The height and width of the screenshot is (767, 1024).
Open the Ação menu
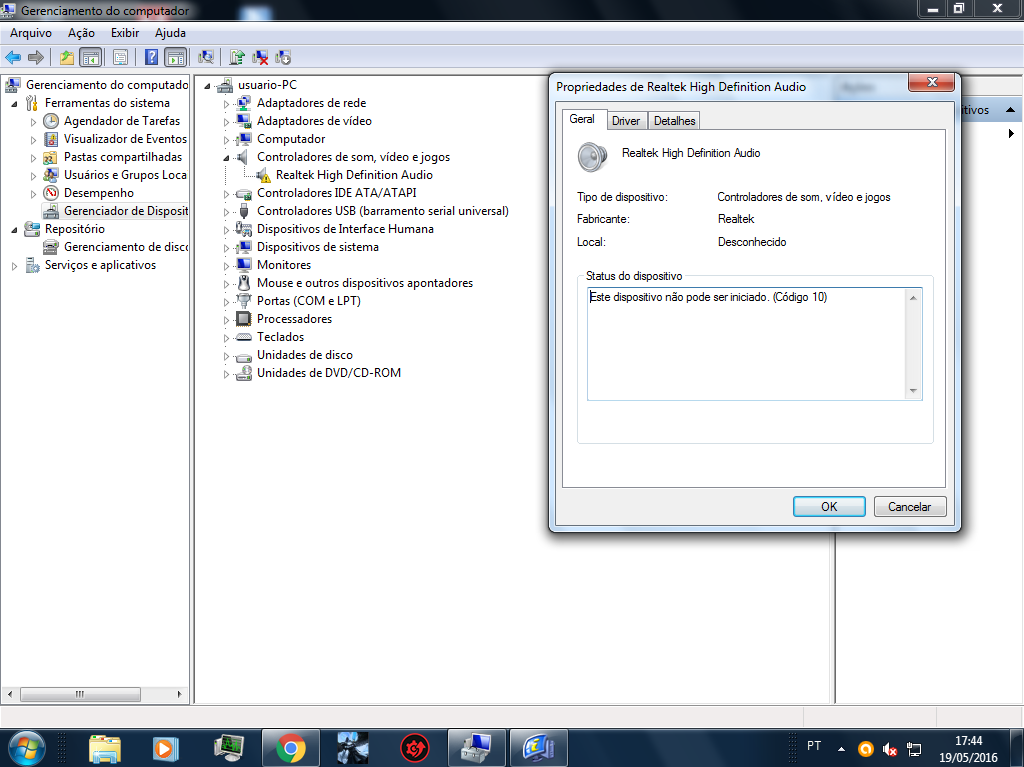coord(81,33)
